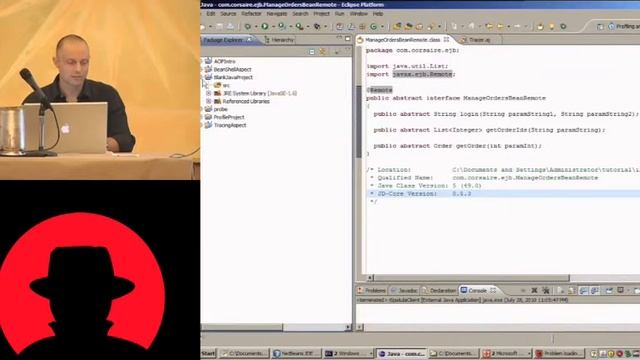Image resolution: width=640 pixels, height=360 pixels.
Task: Collapse all in Package Explorer toolbar
Action: (312, 51)
